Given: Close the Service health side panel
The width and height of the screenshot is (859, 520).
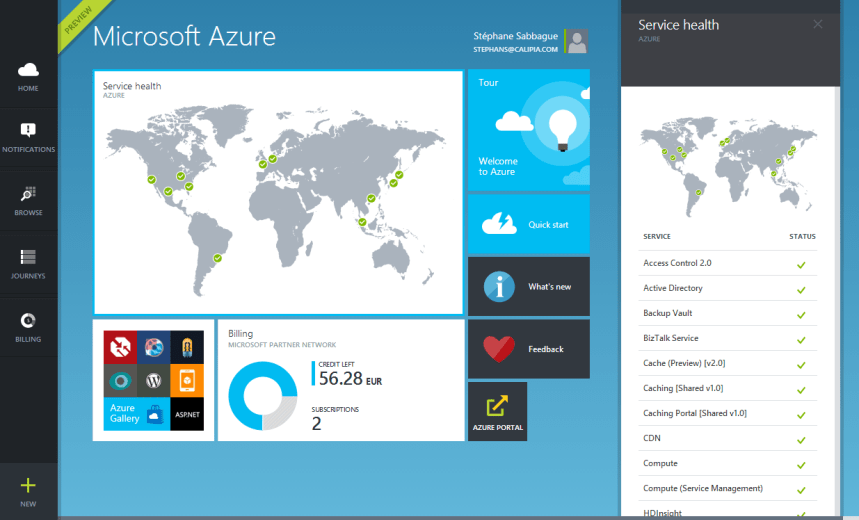Looking at the screenshot, I should pos(818,24).
